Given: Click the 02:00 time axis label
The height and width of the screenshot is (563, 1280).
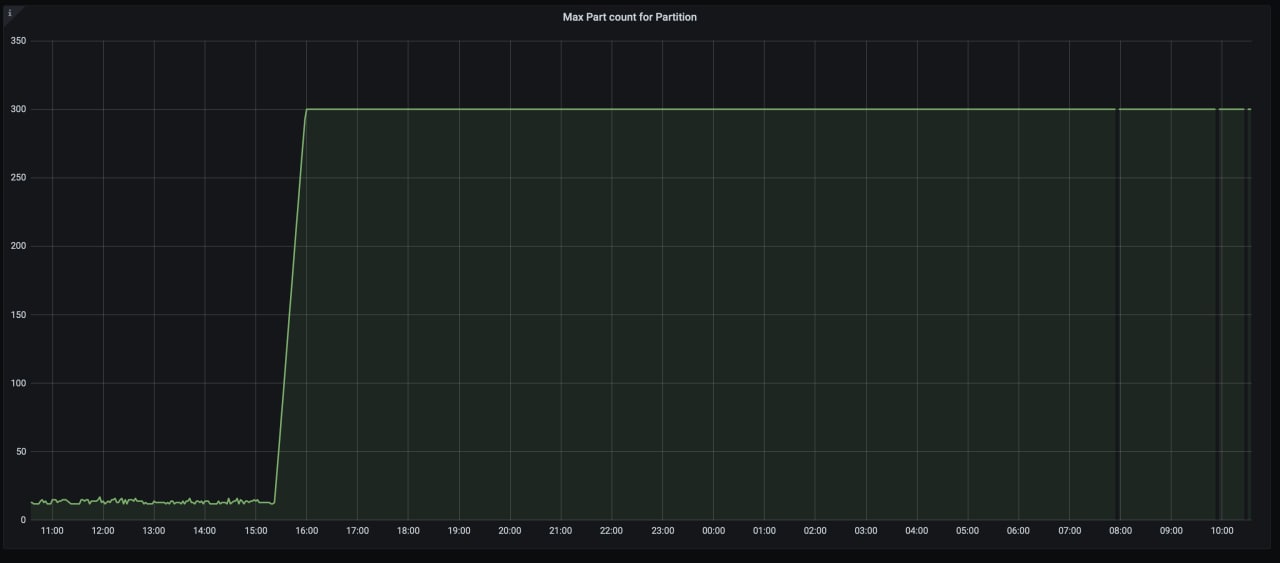Looking at the screenshot, I should 815,531.
